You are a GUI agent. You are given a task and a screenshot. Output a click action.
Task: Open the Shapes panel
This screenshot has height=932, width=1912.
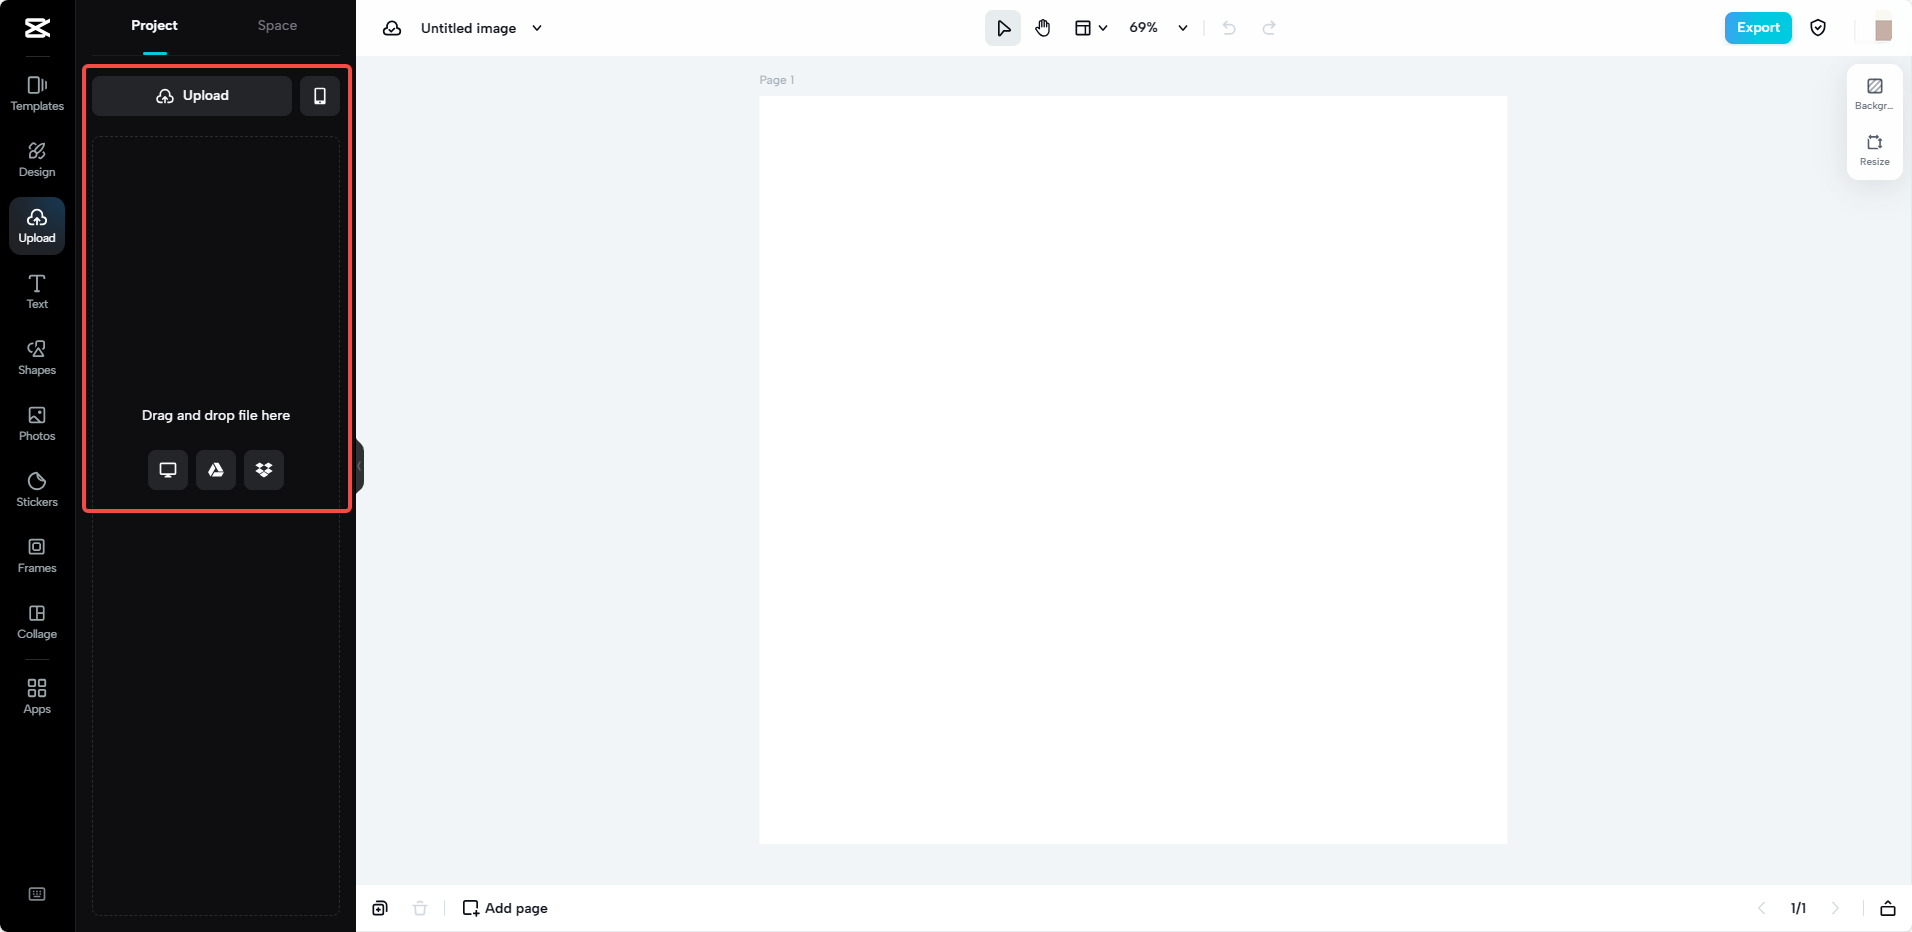click(37, 357)
